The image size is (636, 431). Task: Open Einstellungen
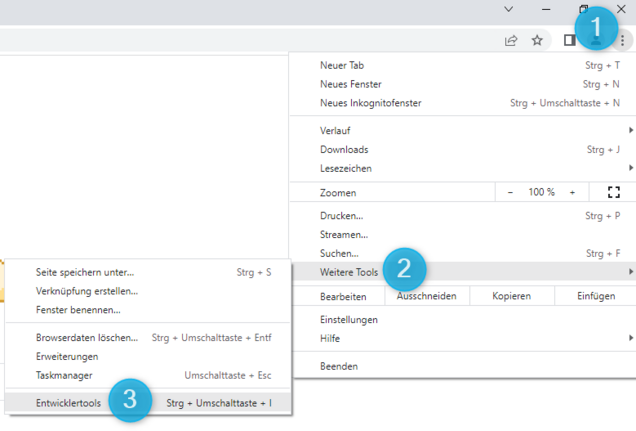(x=462, y=319)
